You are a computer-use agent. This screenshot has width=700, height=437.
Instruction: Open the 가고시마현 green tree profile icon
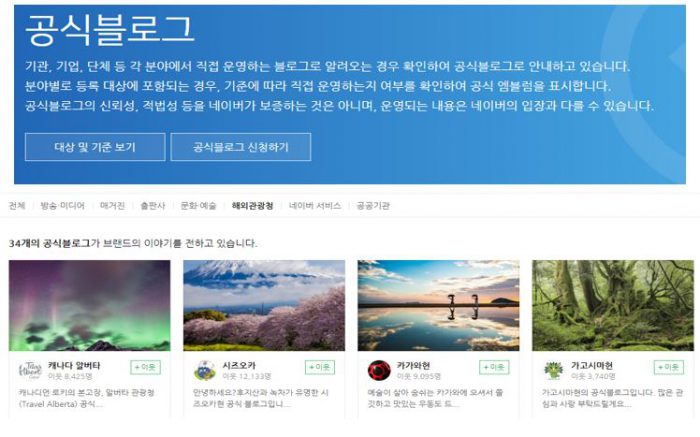click(x=554, y=370)
